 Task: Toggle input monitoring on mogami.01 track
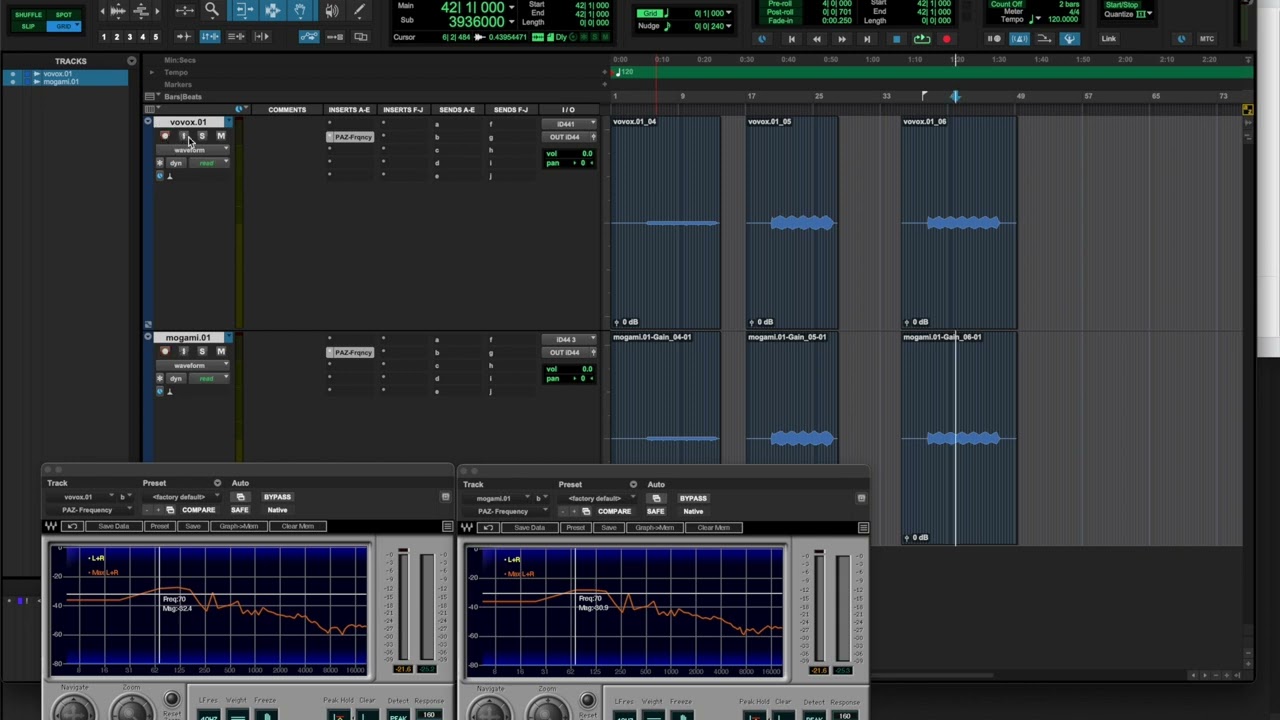(183, 351)
